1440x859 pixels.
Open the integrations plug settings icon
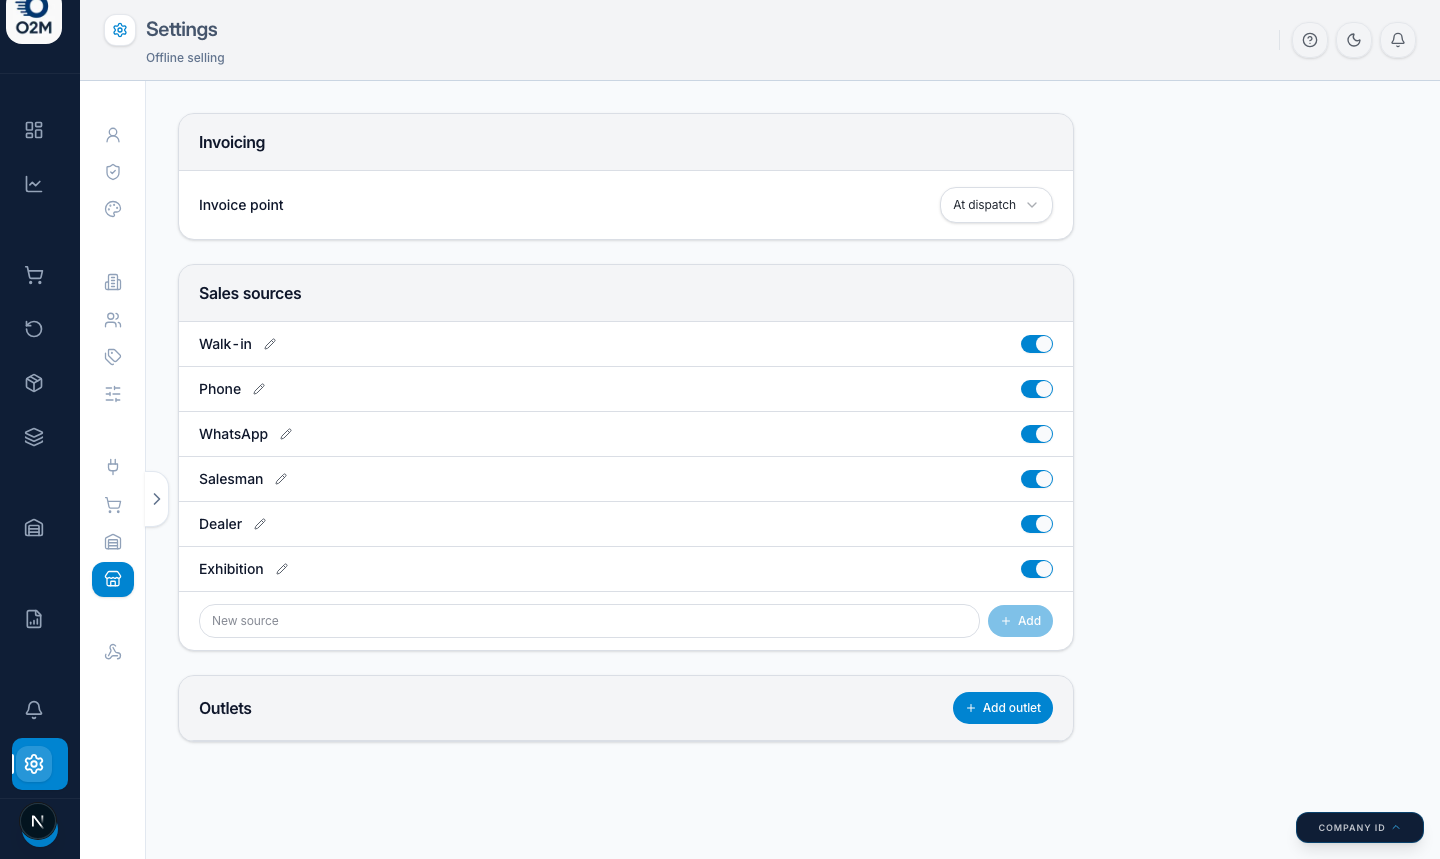[113, 467]
